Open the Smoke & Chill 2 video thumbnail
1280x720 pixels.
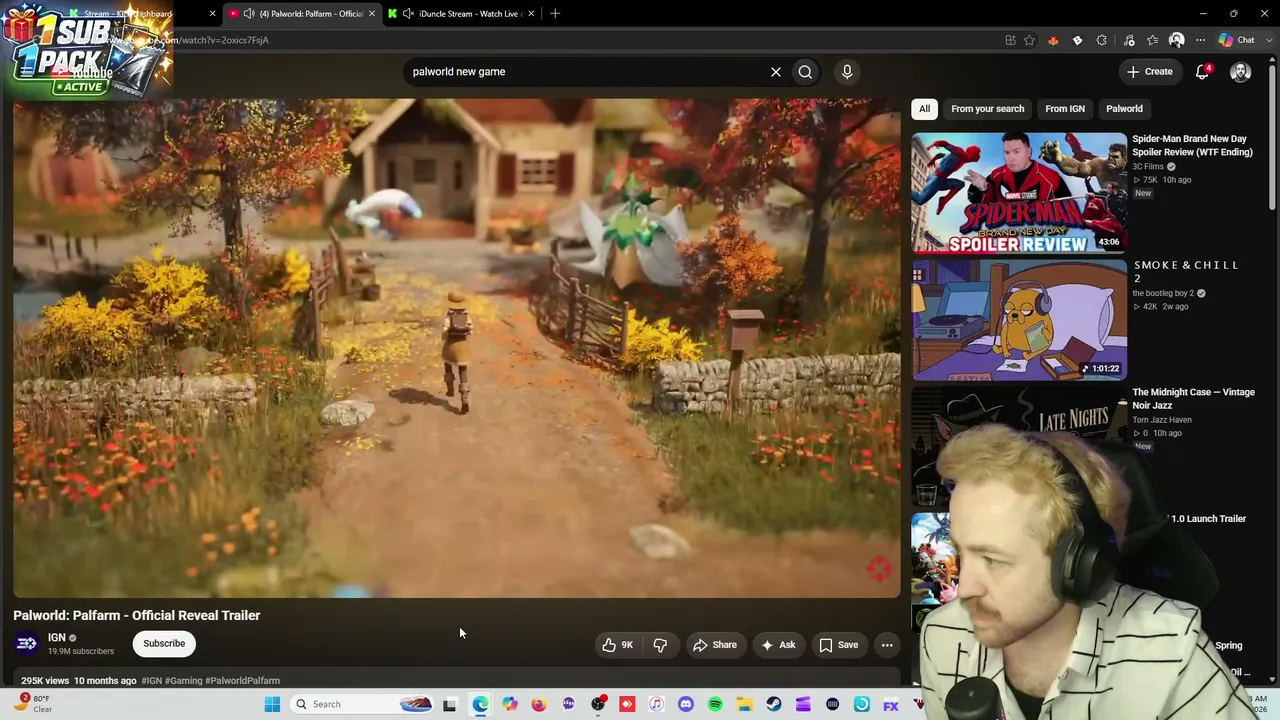pos(1019,320)
